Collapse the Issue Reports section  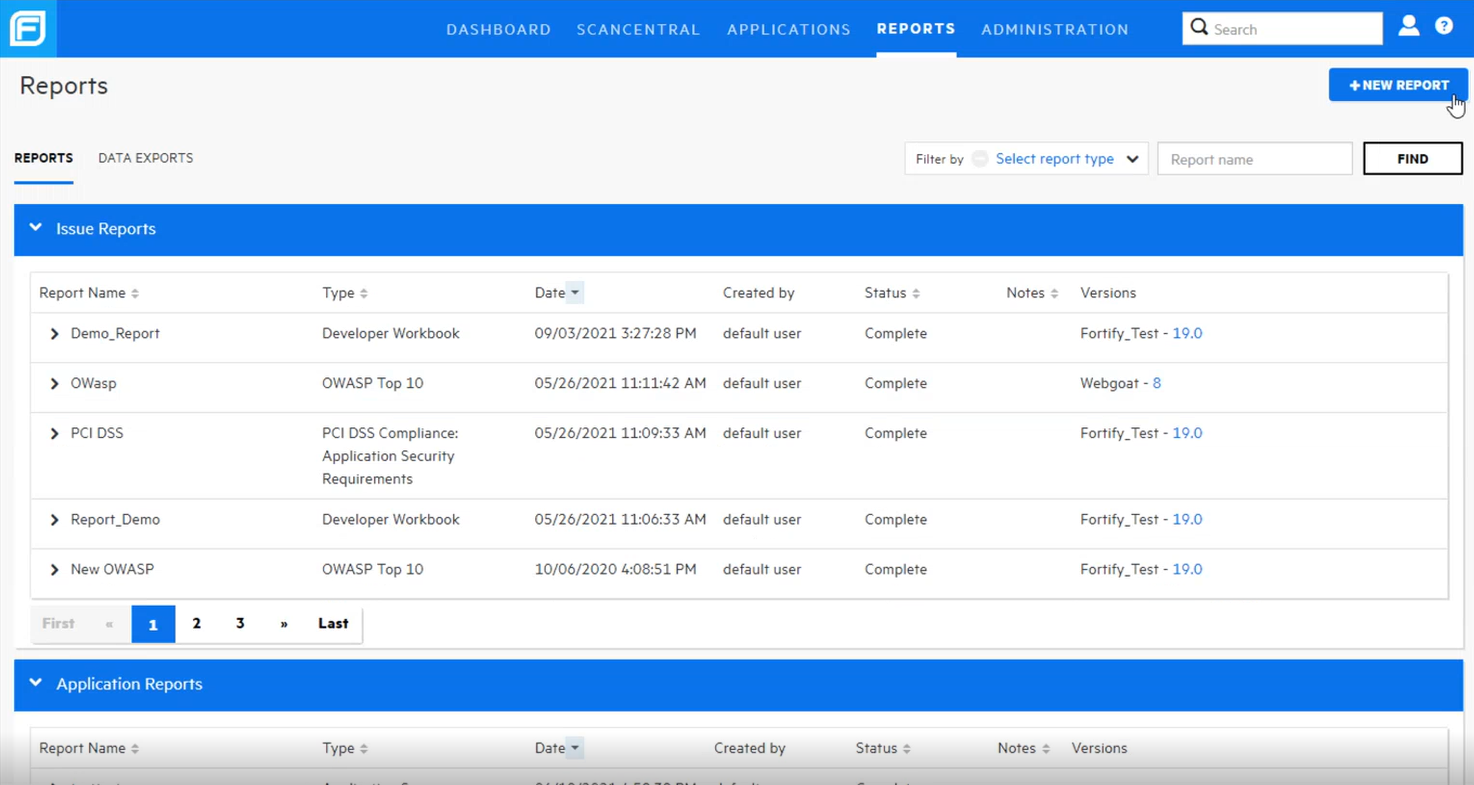point(36,228)
